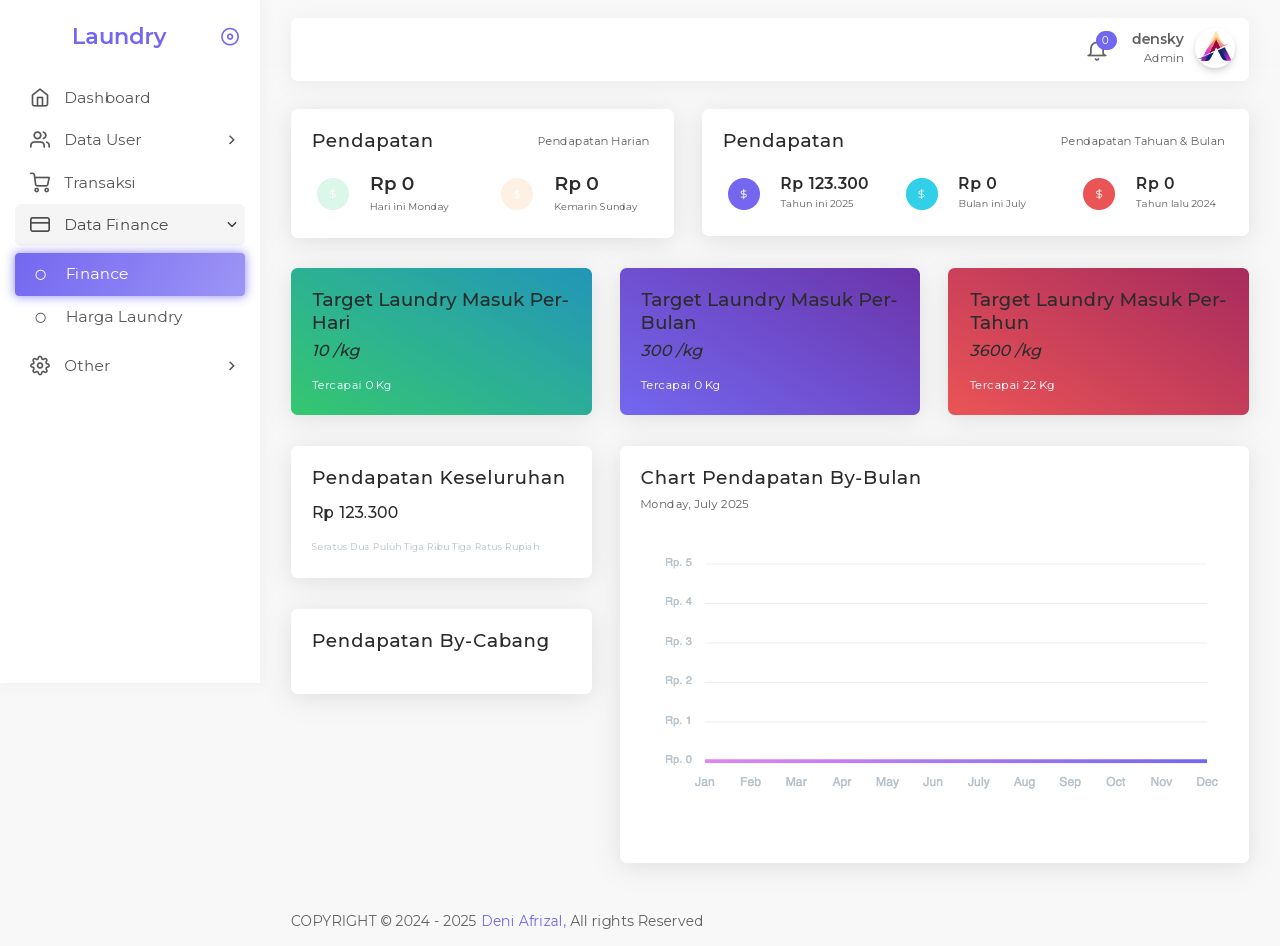Screen dimensions: 1280x946
Task: Click the purple dollar icon for Tahun ini
Action: point(744,194)
